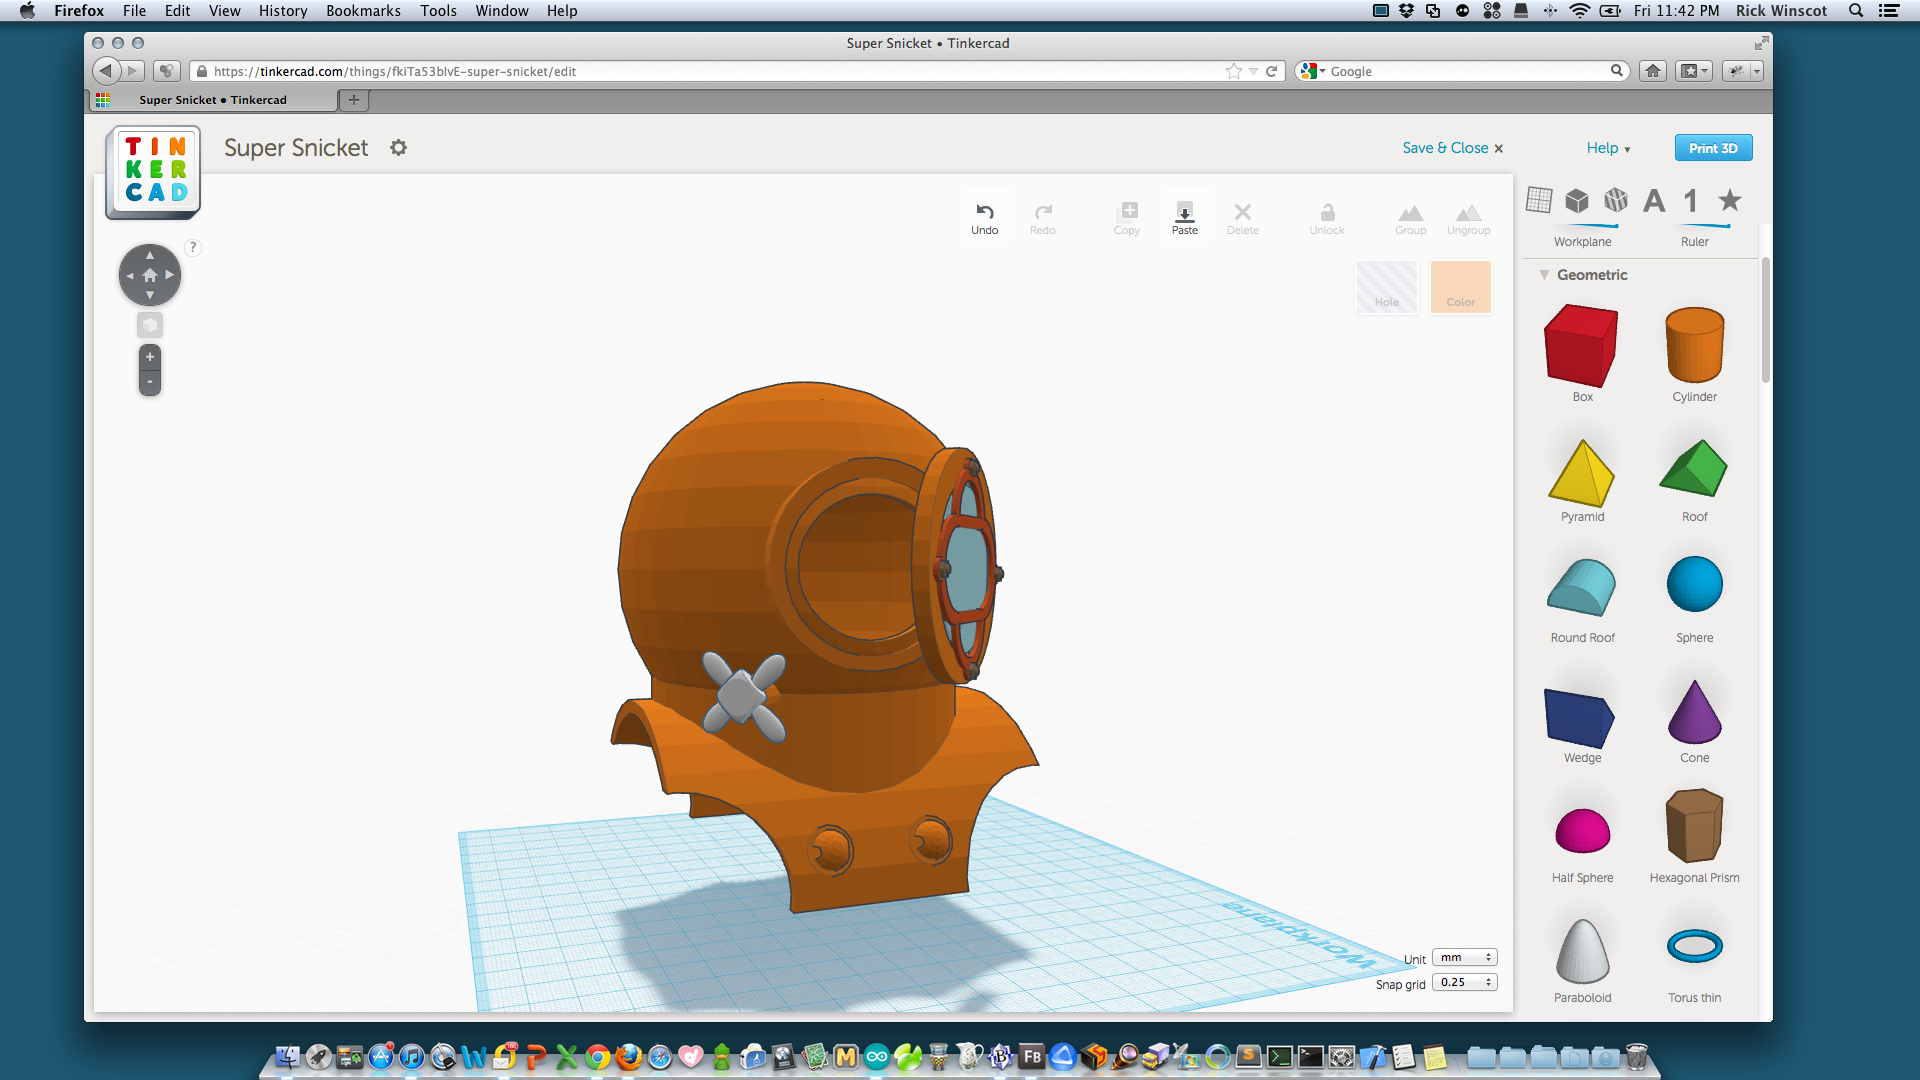
Task: Click the Print 3D button
Action: tap(1713, 148)
